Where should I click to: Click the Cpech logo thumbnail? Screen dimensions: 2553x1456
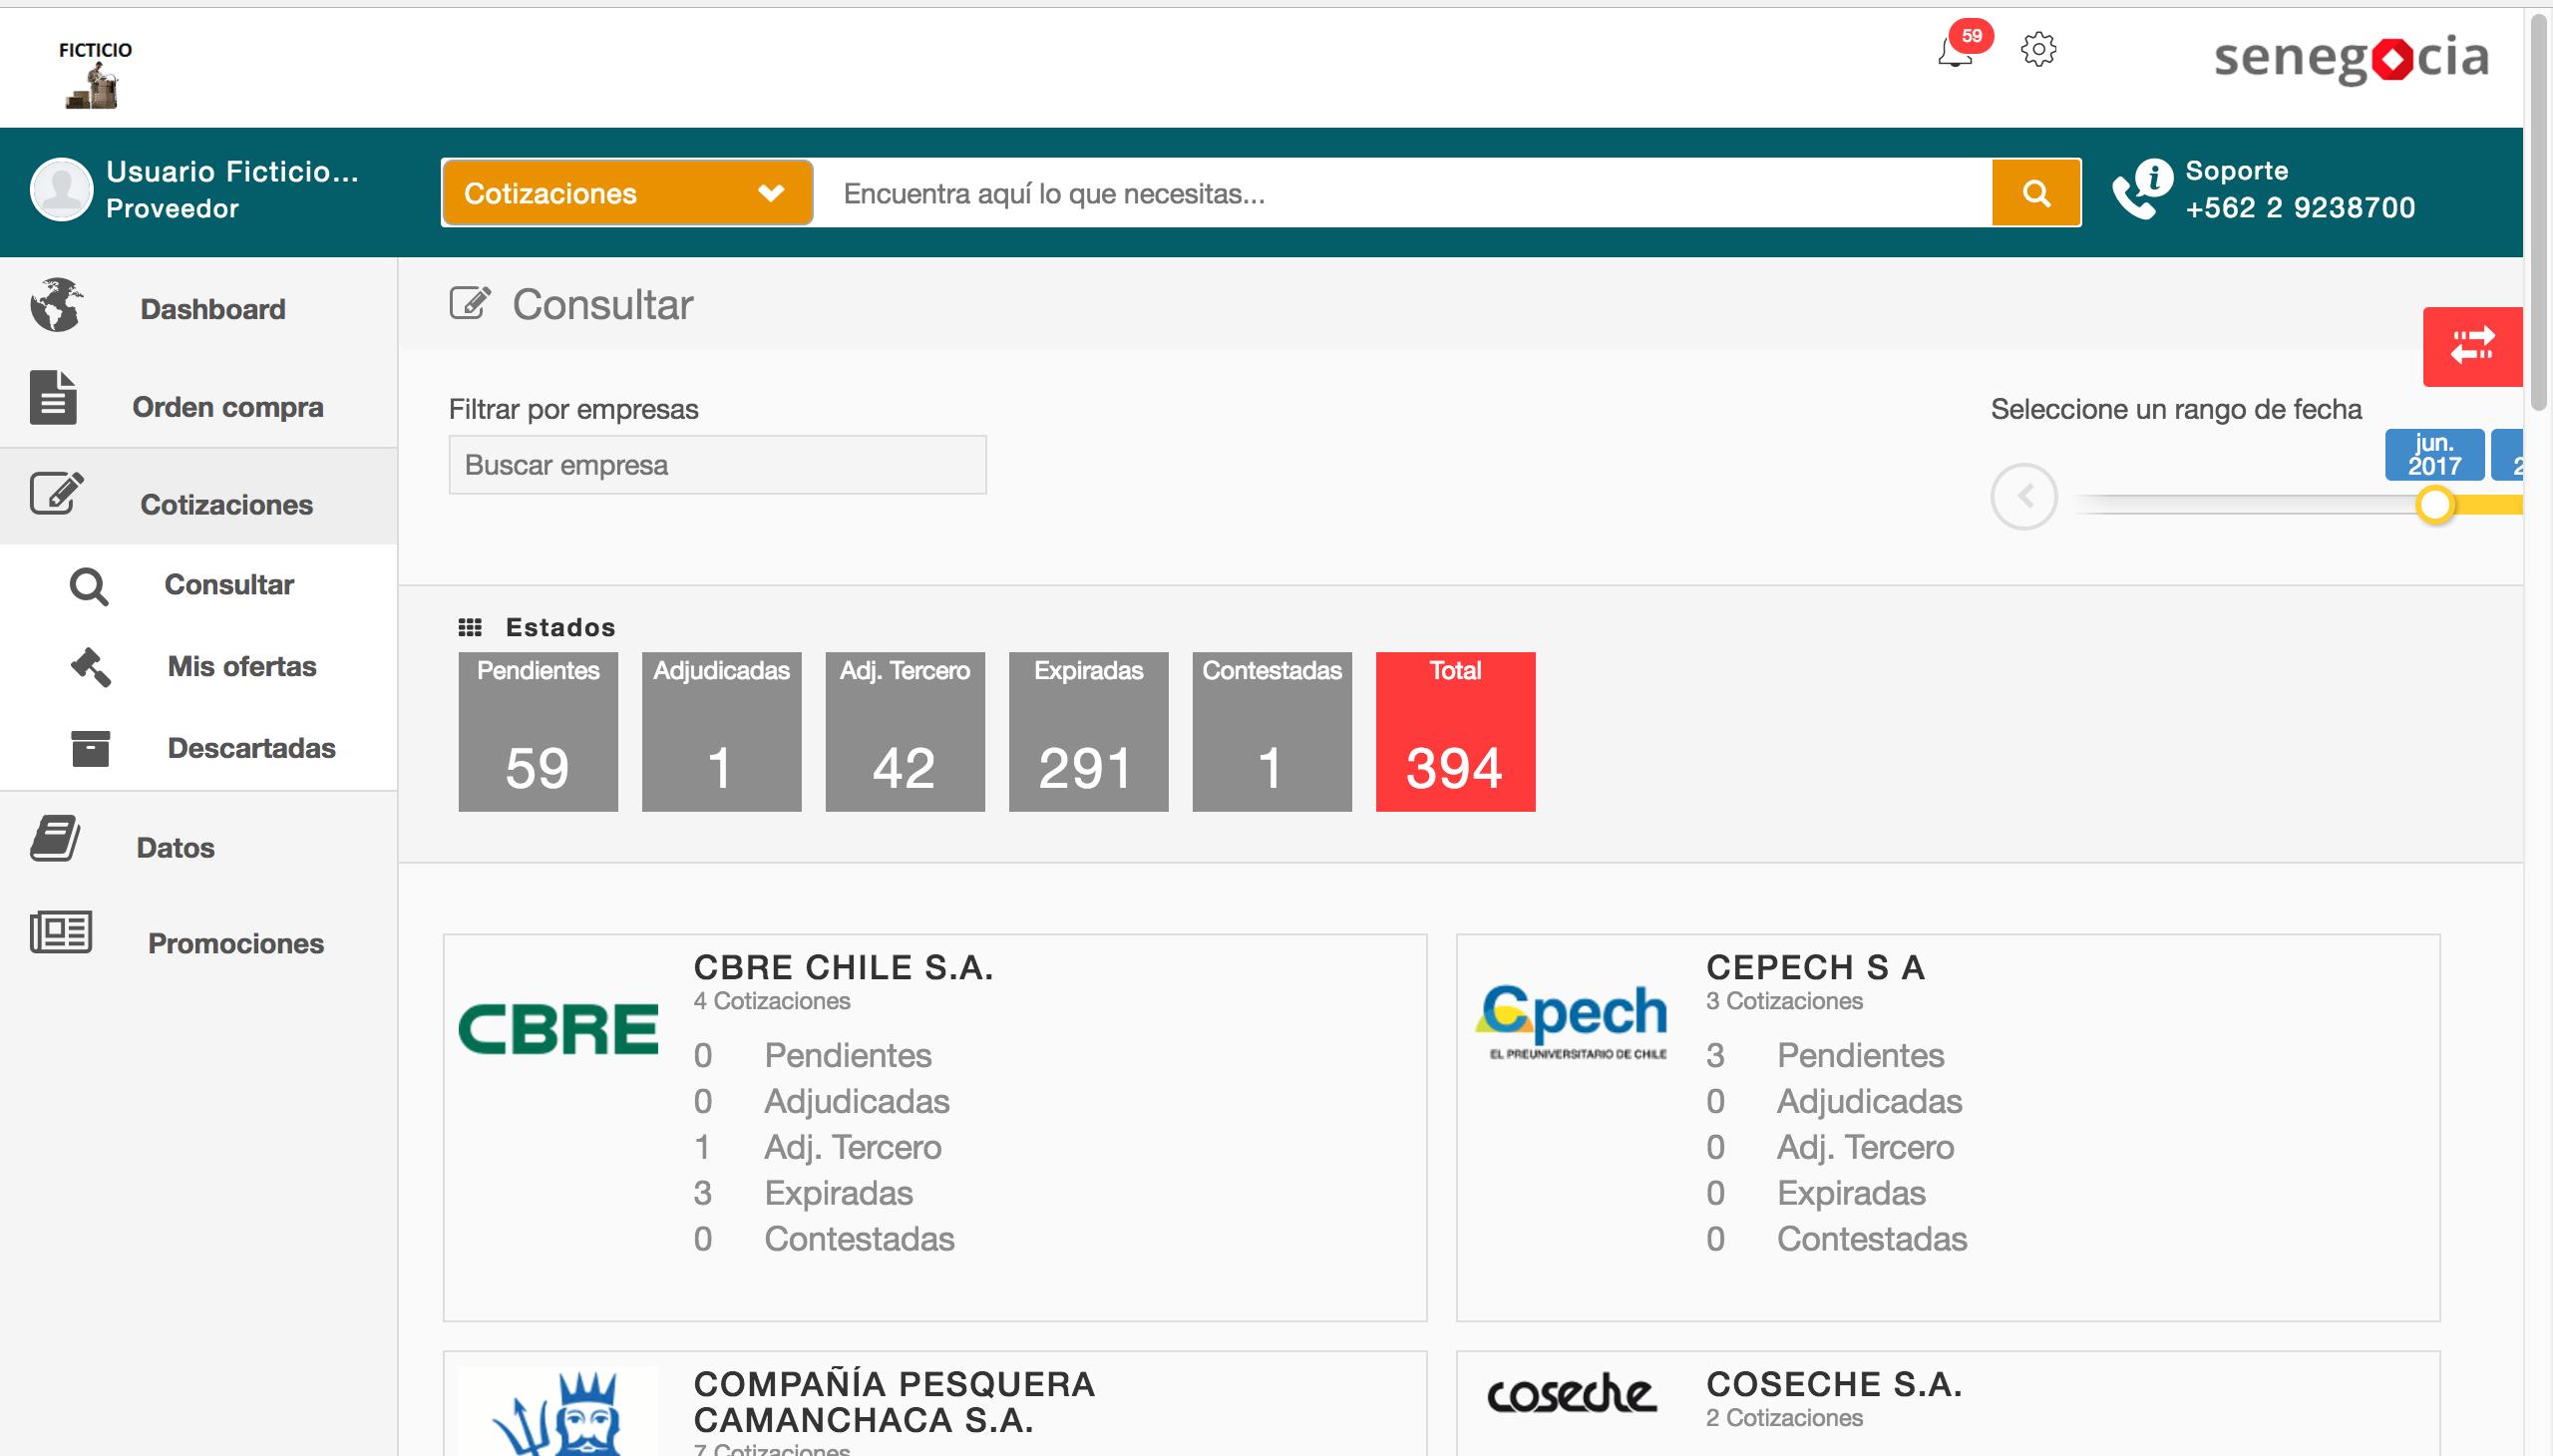tap(1572, 1021)
